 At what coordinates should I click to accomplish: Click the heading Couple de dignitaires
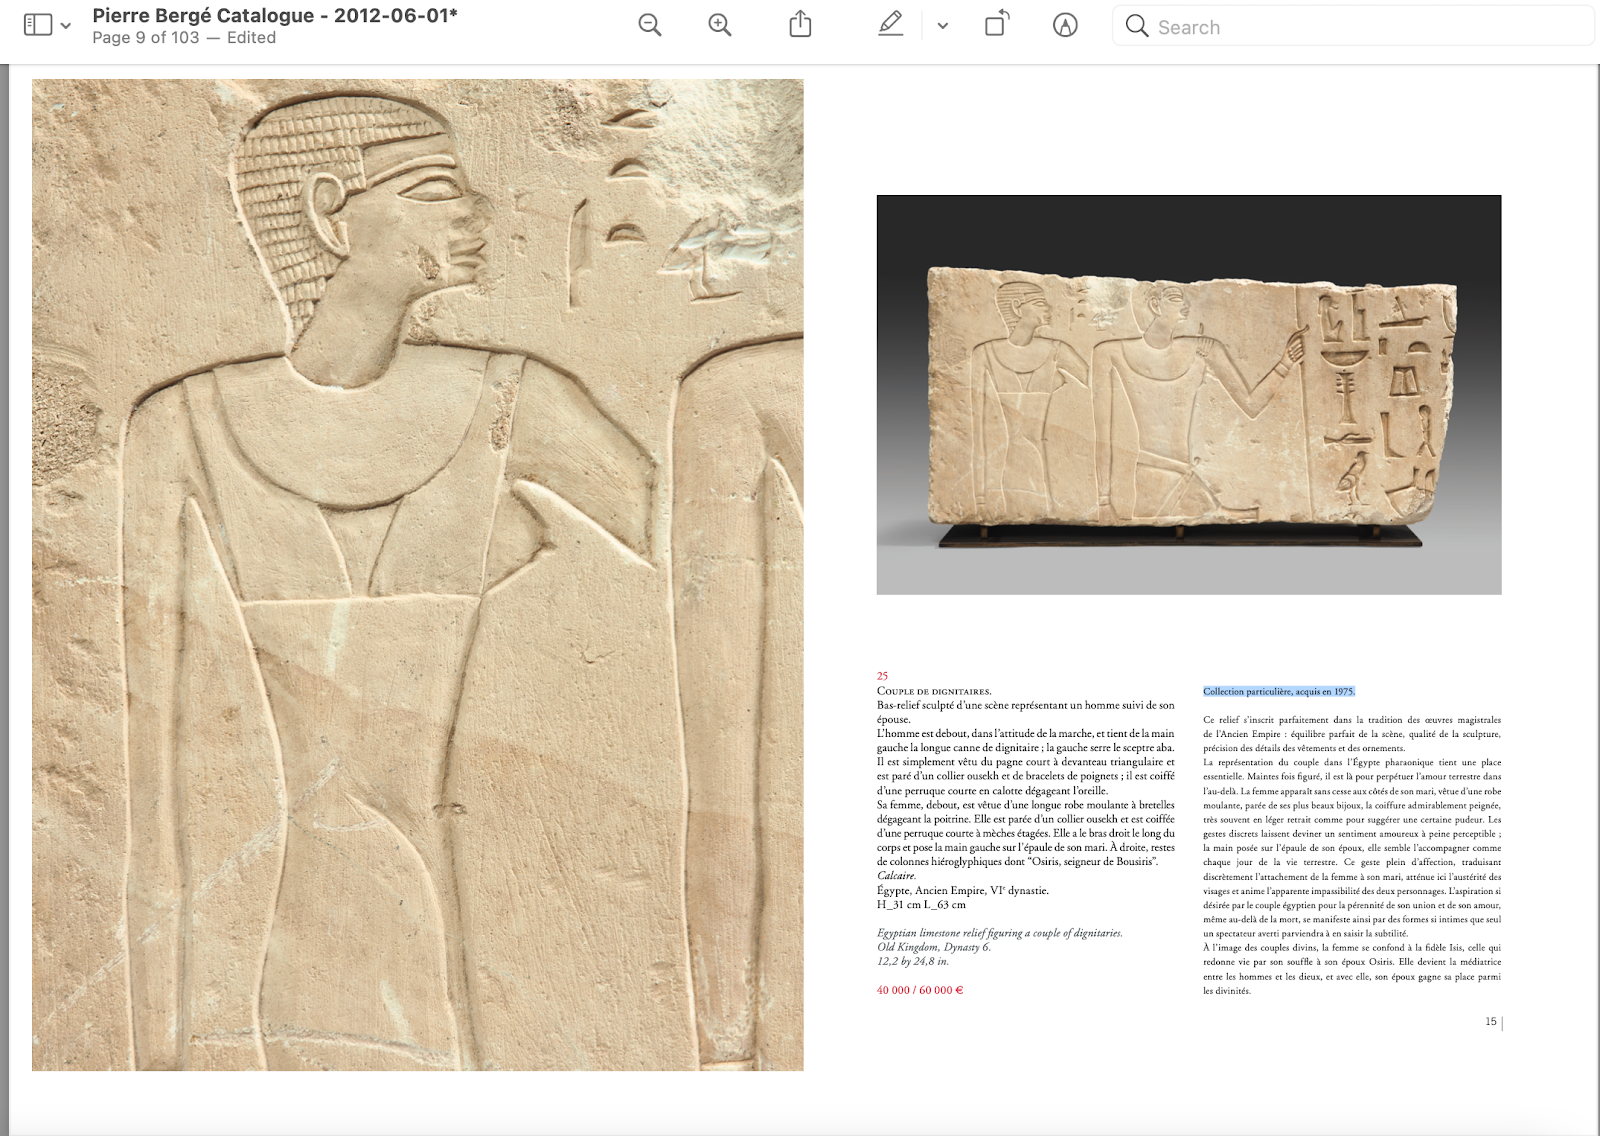pos(934,691)
